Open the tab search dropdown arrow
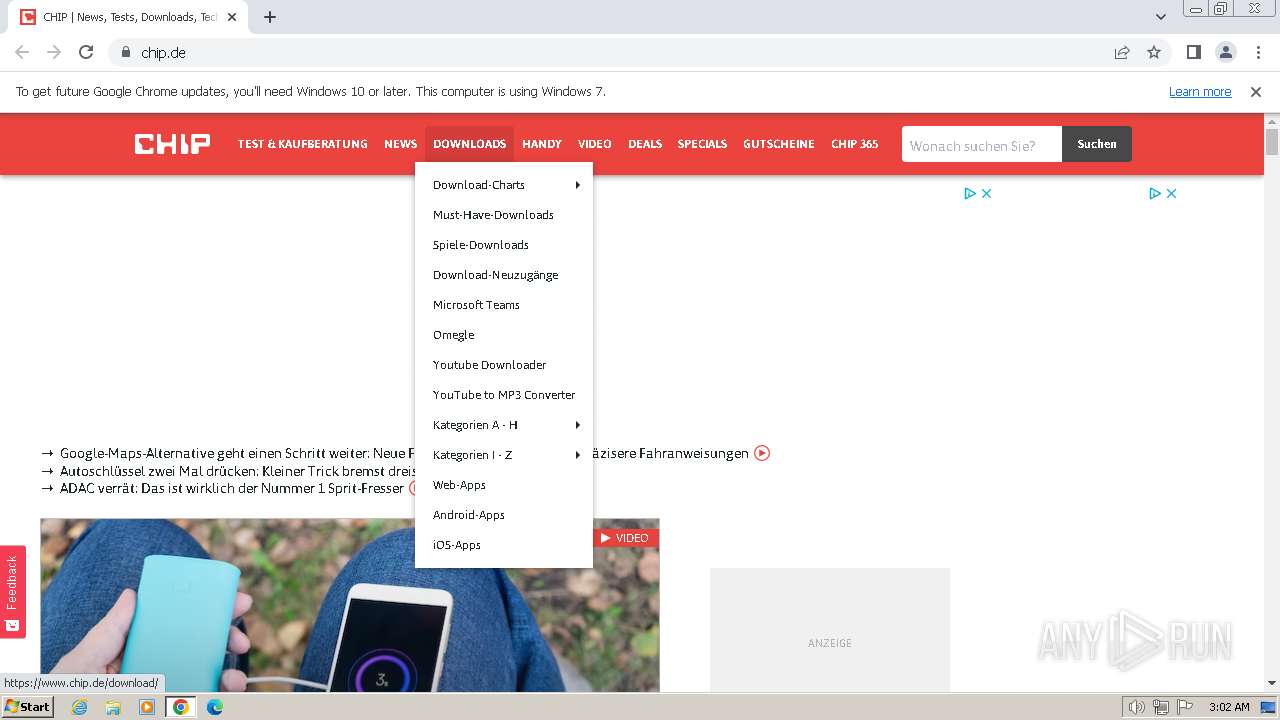 pyautogui.click(x=1161, y=17)
